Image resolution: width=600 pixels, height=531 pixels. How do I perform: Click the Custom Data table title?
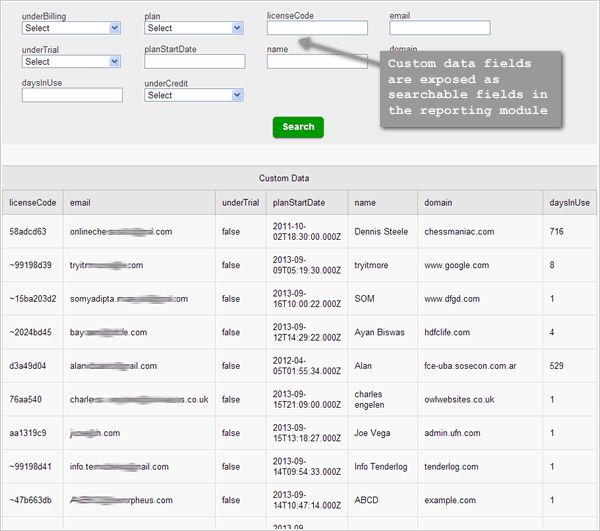[x=284, y=178]
